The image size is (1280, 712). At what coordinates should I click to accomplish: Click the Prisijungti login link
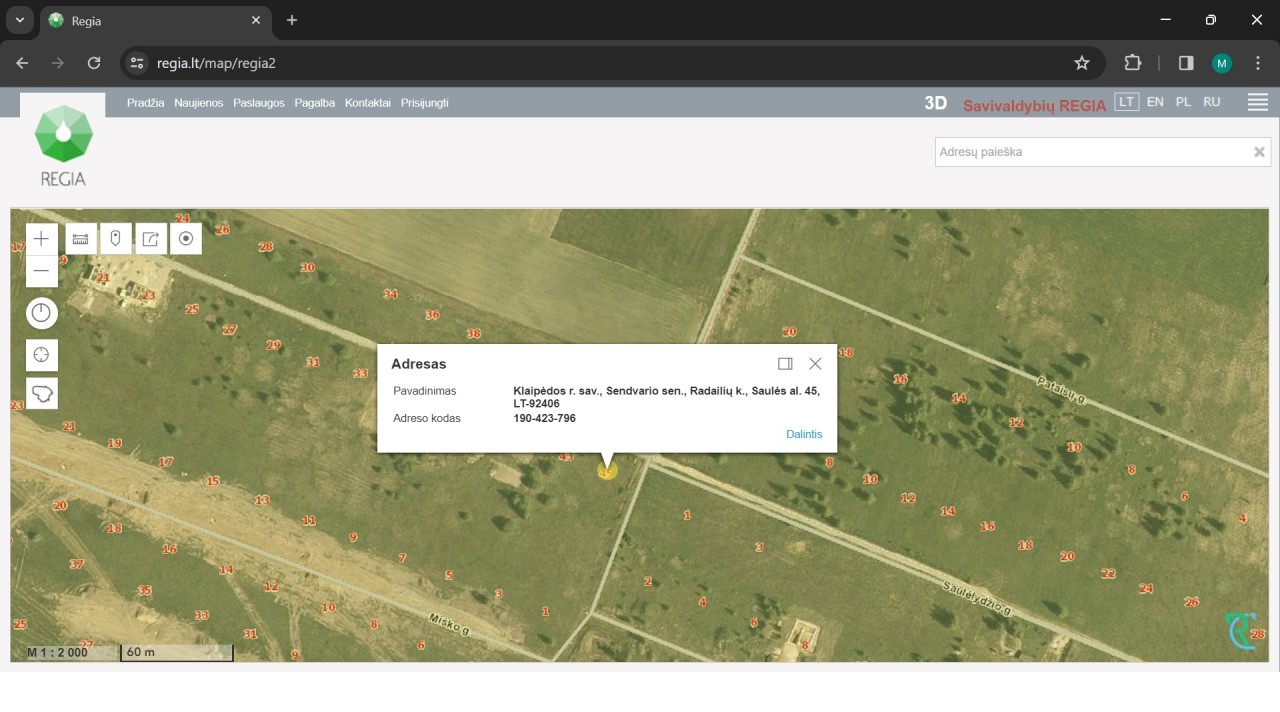click(424, 103)
